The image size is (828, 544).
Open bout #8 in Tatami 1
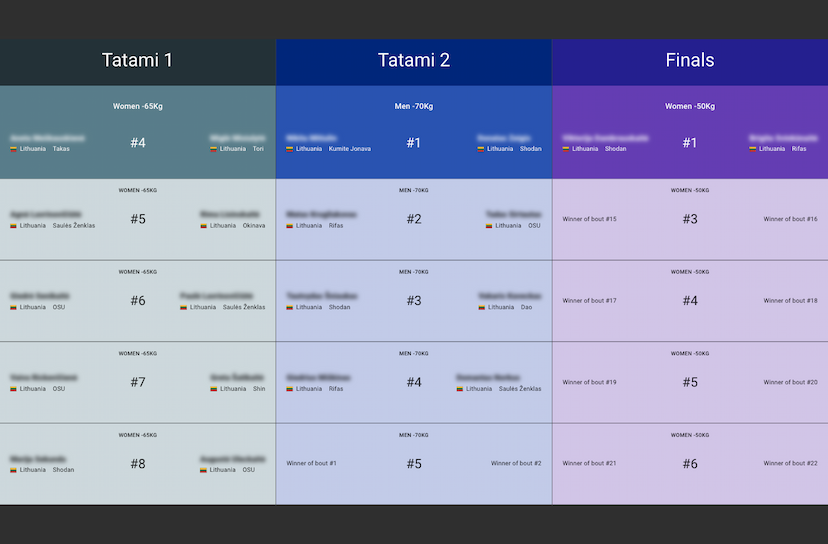(x=138, y=463)
